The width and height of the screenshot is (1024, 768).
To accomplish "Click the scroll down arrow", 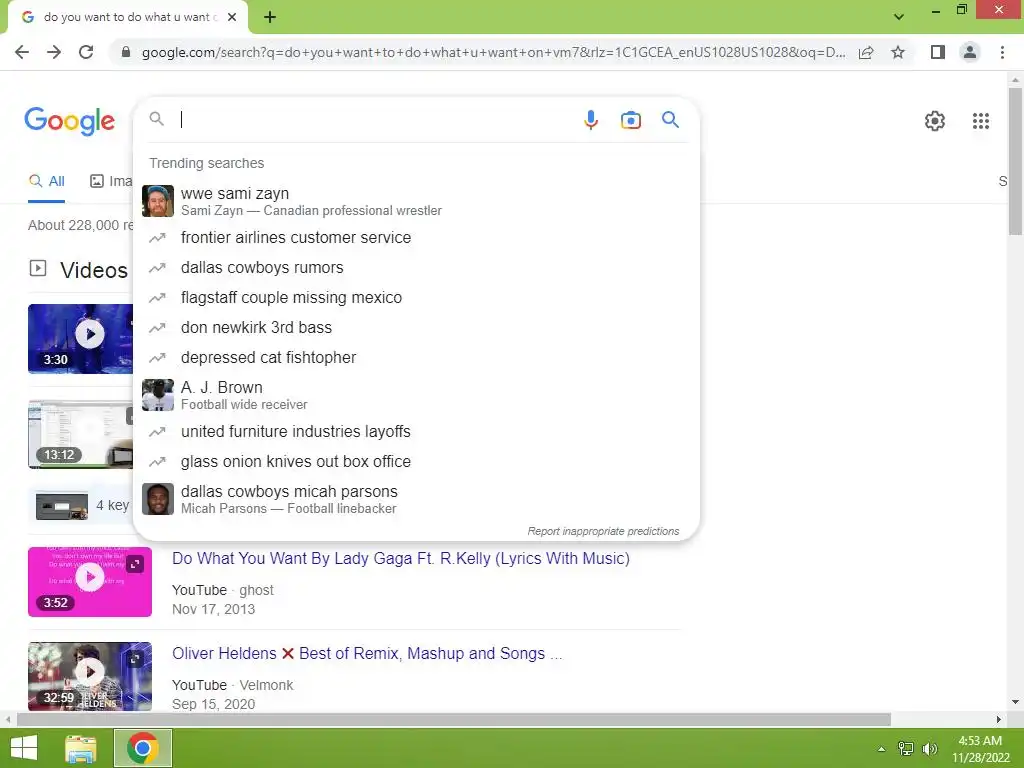I will [x=1015, y=703].
